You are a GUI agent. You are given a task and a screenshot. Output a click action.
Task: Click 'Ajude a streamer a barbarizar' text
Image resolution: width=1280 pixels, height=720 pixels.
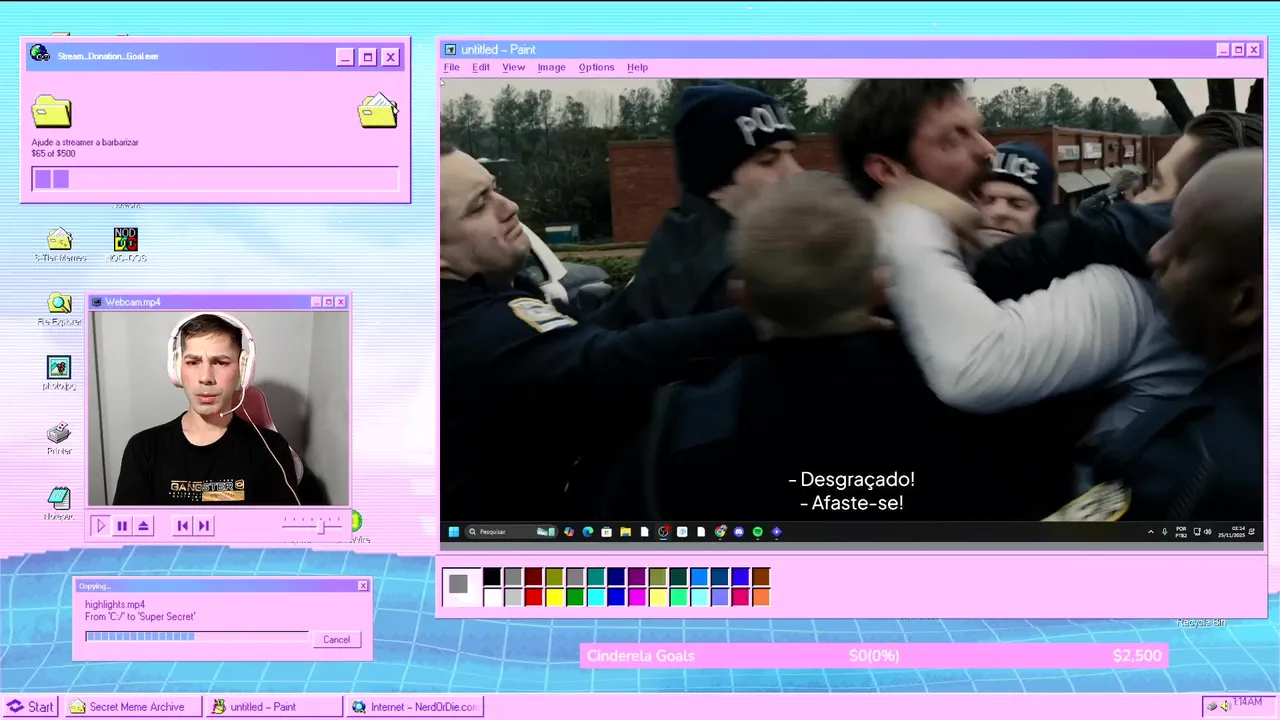coord(85,142)
